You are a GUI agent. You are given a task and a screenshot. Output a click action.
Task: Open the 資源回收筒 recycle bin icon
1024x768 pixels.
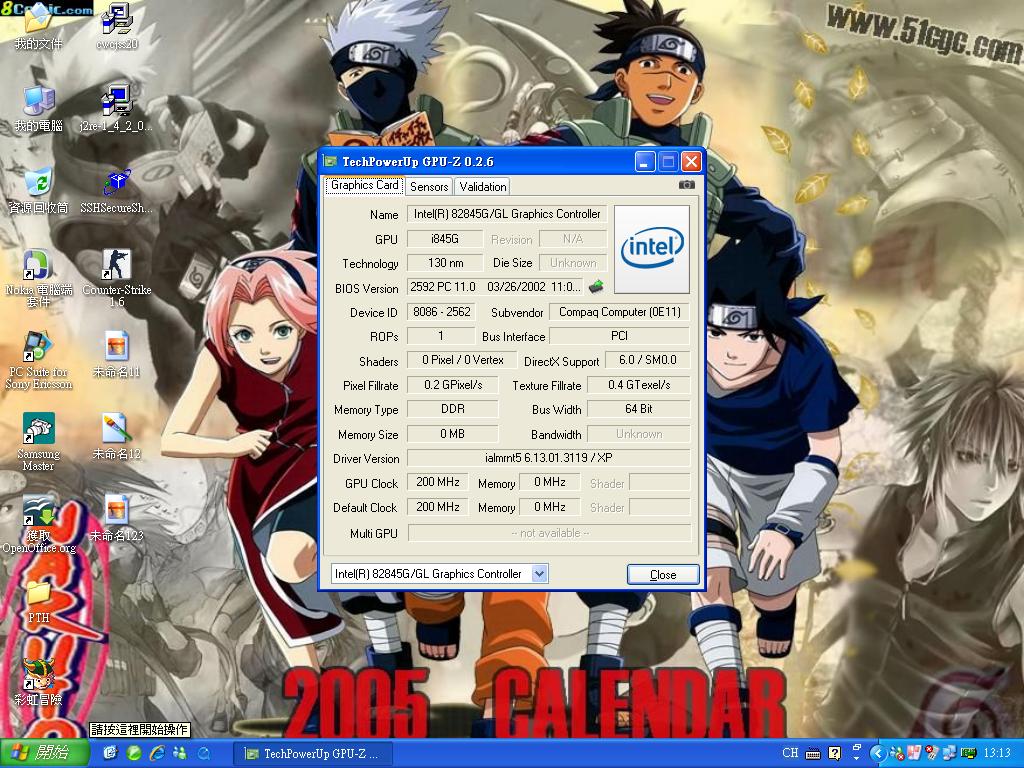click(38, 183)
